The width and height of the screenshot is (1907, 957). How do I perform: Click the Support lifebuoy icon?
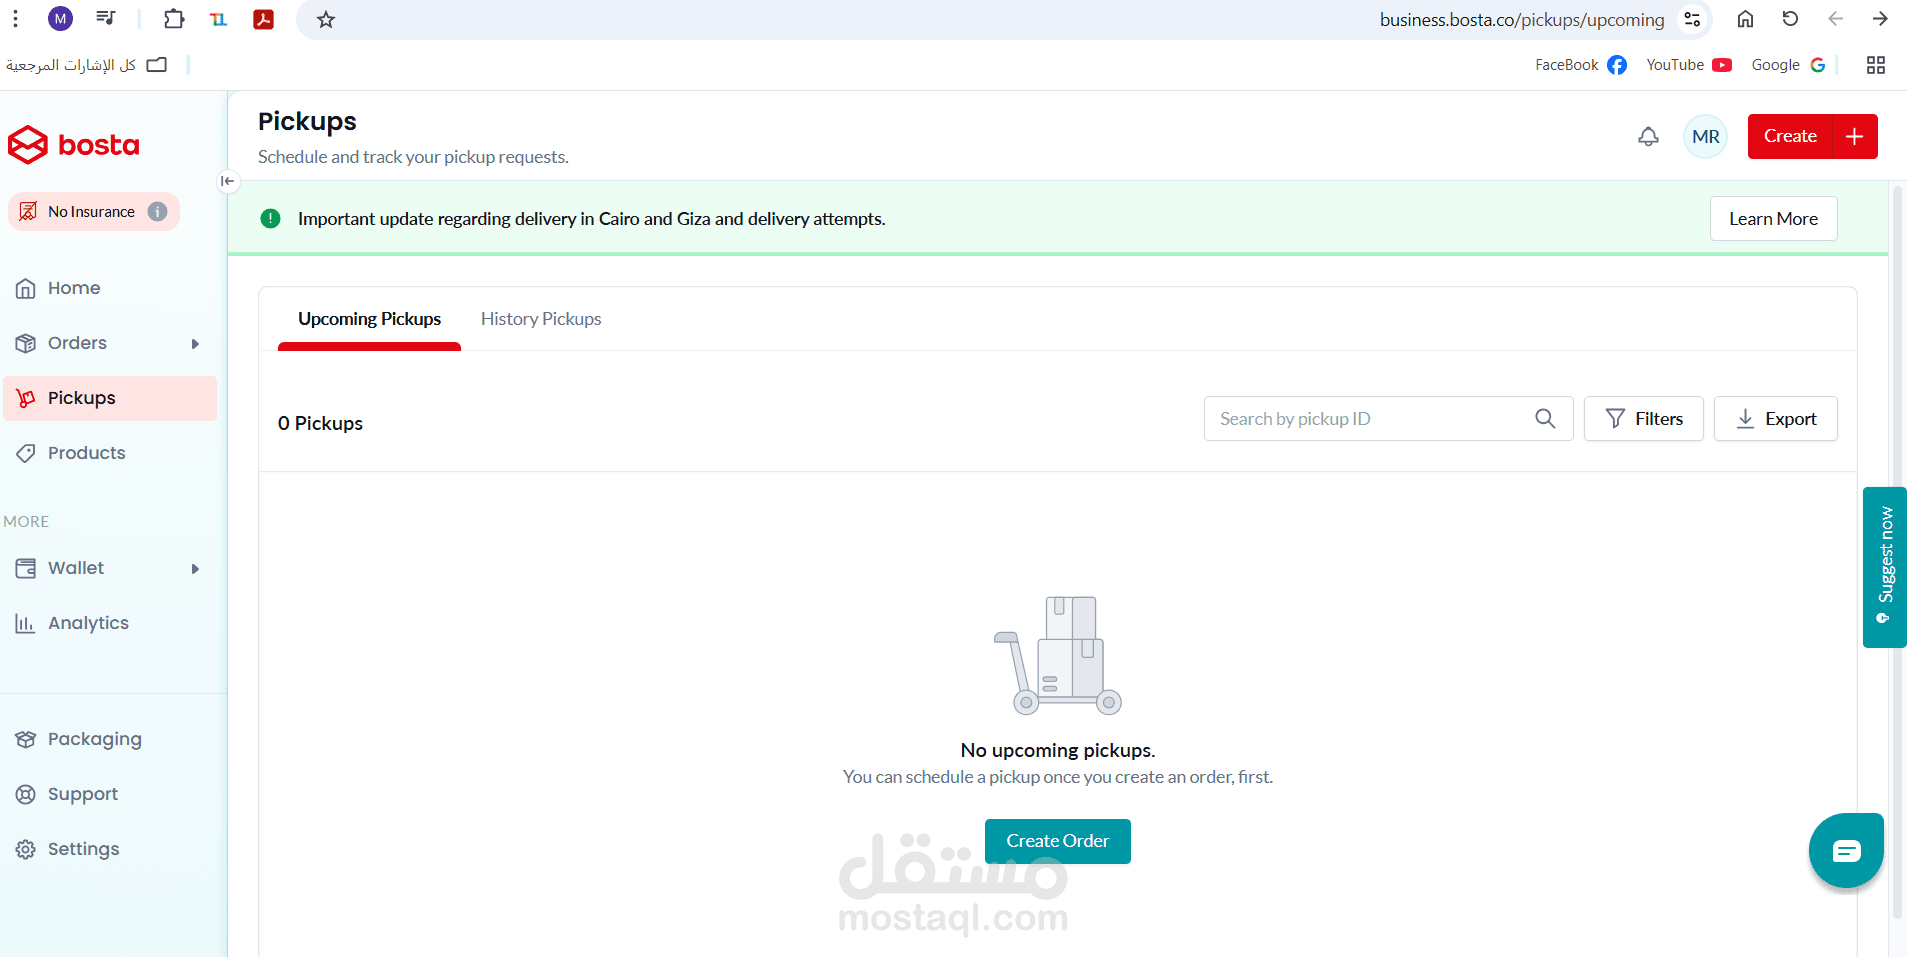[26, 795]
